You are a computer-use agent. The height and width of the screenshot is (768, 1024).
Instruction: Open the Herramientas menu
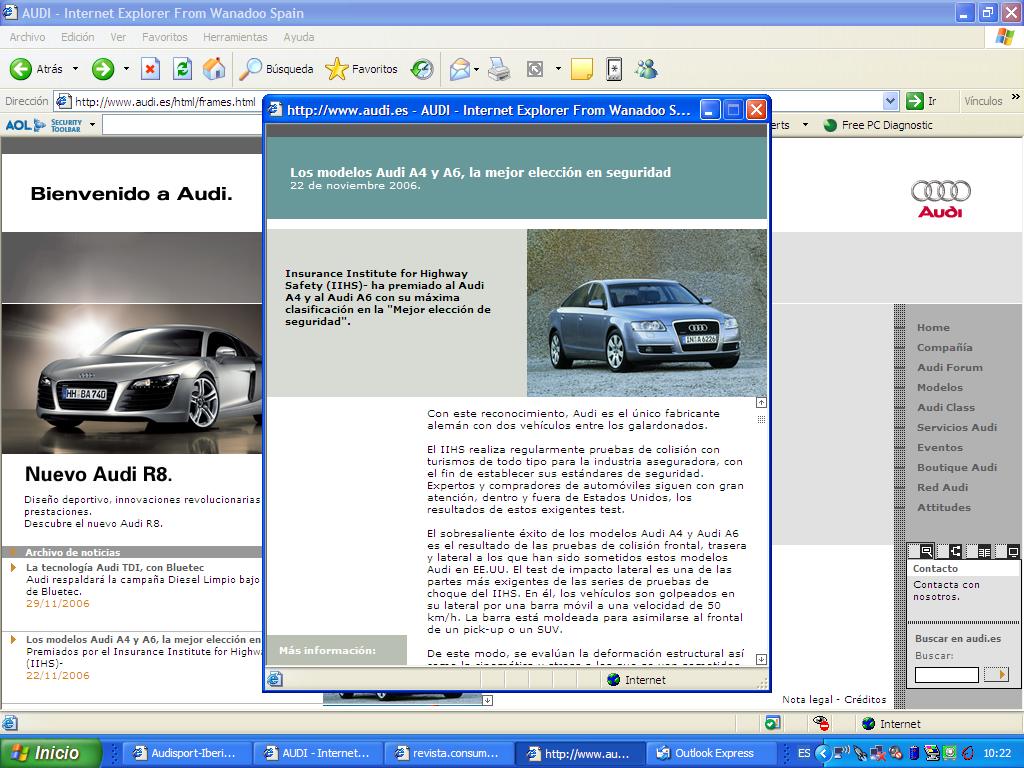[x=235, y=37]
